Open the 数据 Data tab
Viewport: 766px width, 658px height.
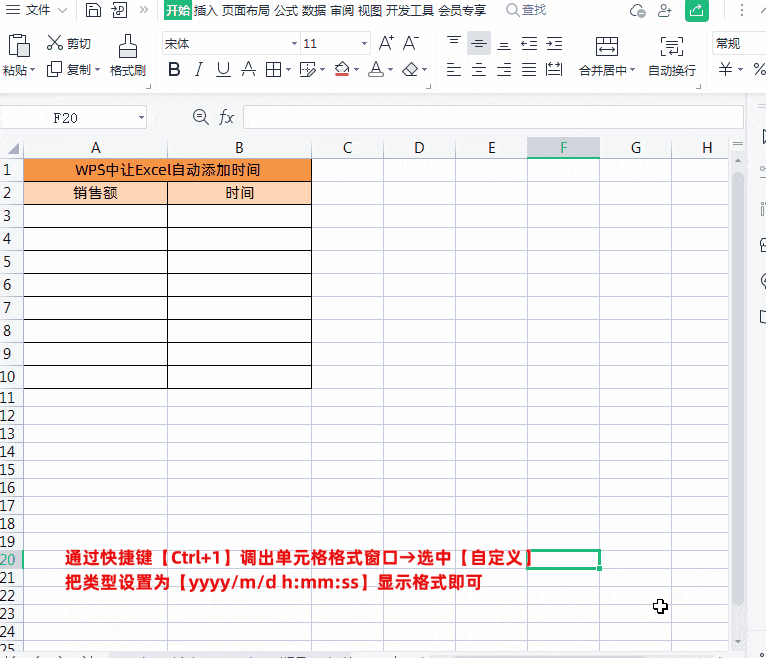coord(314,10)
